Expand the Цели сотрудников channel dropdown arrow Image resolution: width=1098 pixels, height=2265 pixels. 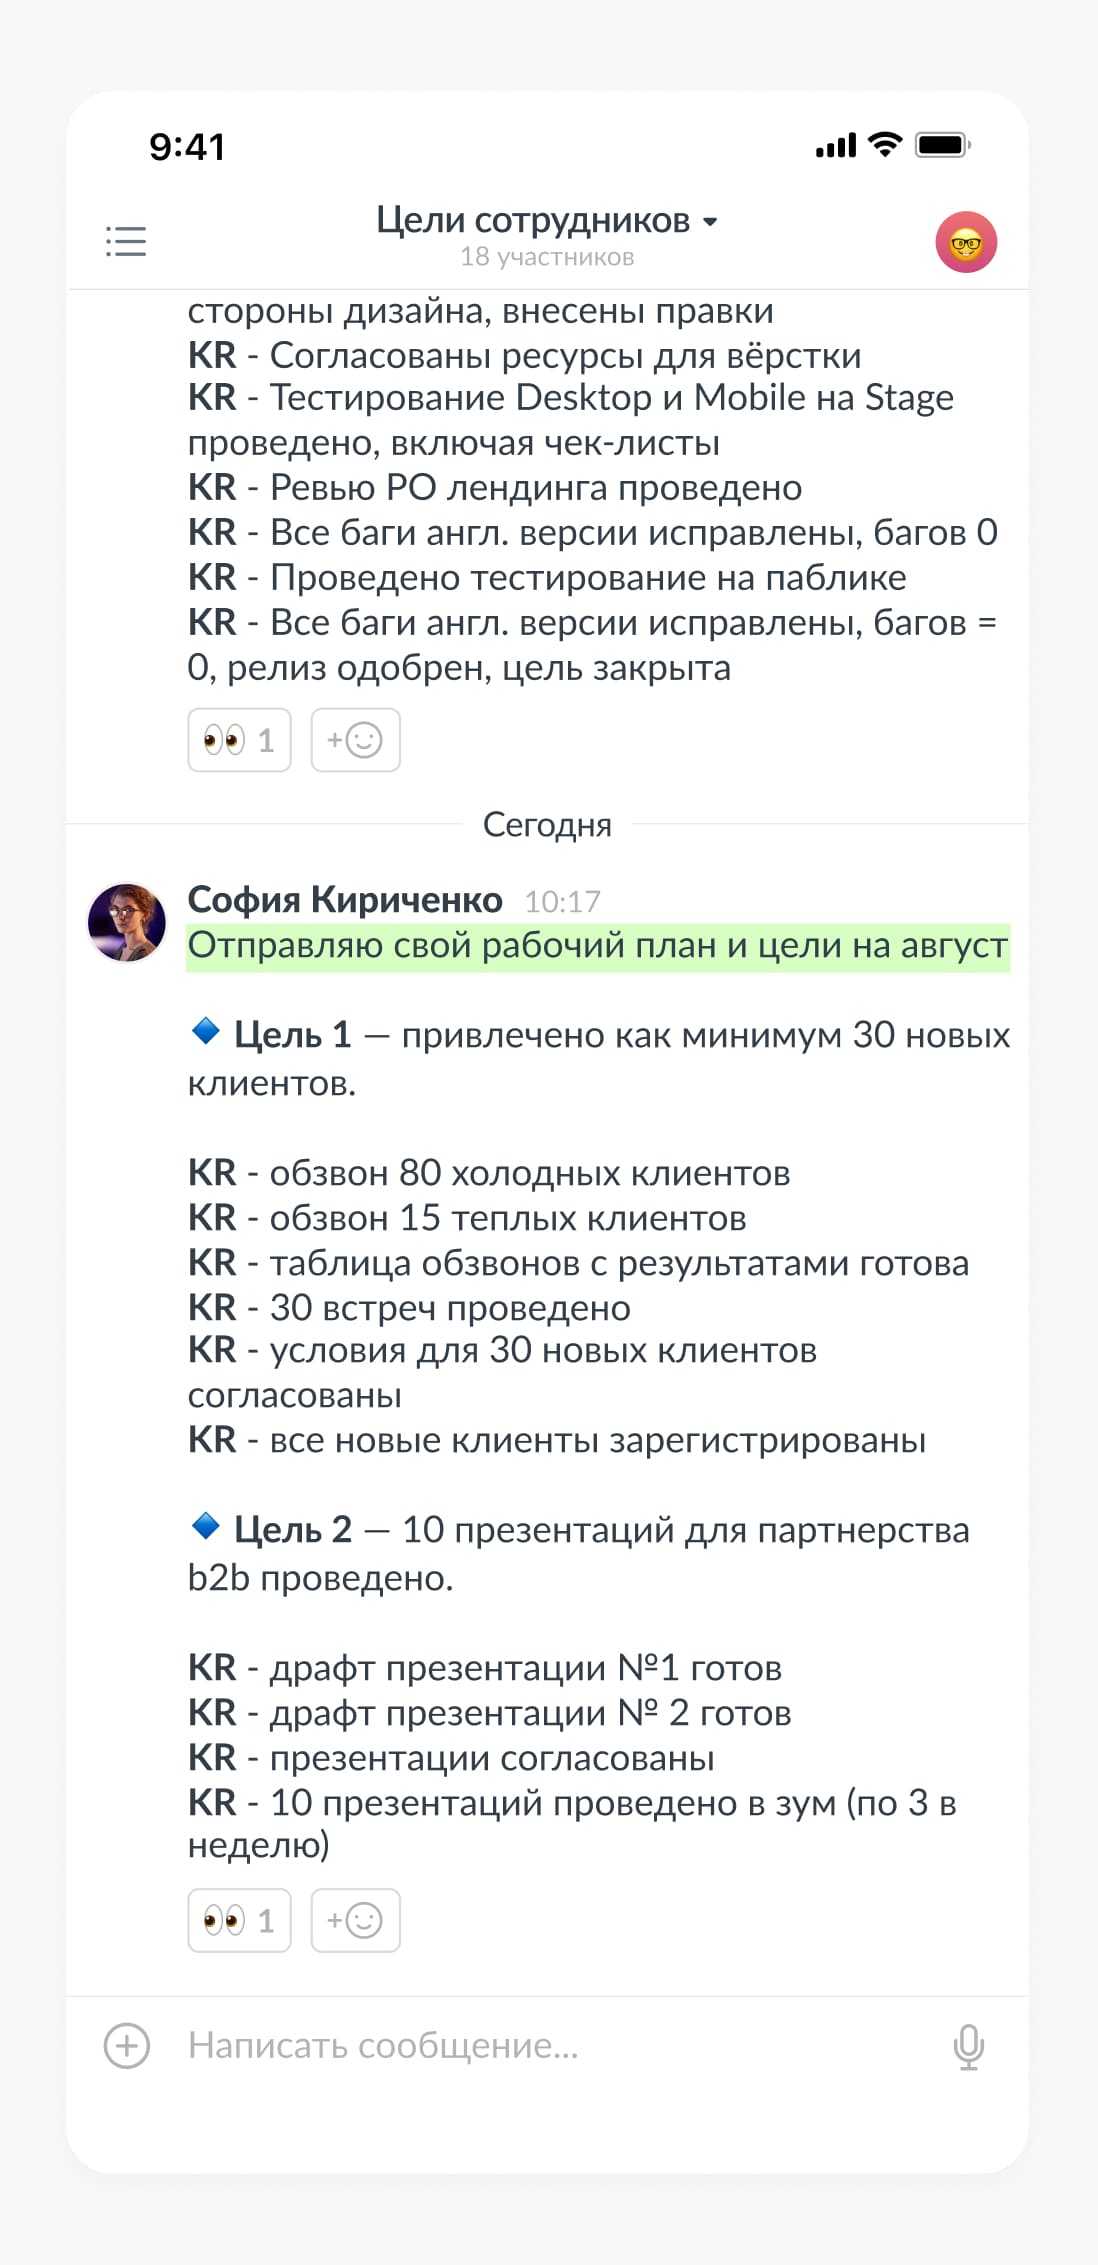point(710,222)
